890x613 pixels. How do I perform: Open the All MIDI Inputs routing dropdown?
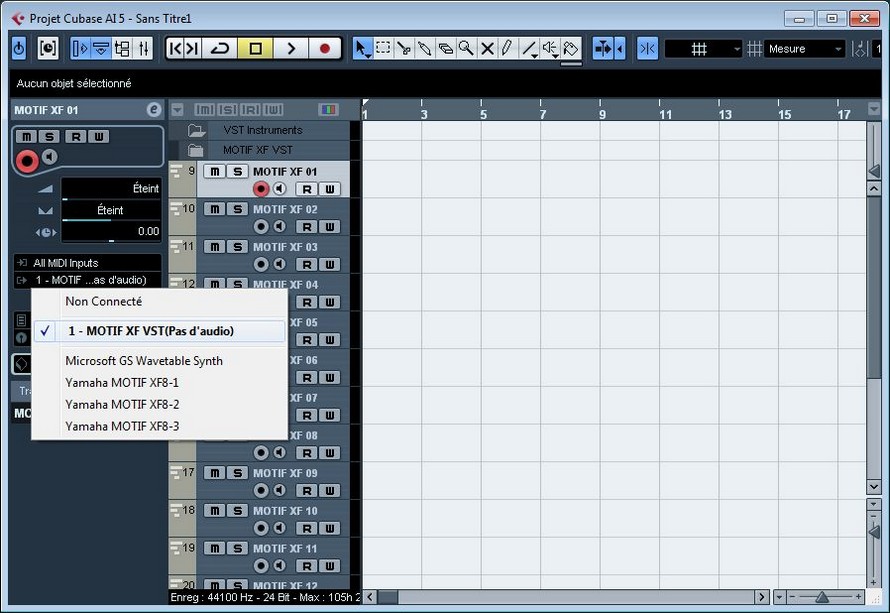(x=88, y=263)
